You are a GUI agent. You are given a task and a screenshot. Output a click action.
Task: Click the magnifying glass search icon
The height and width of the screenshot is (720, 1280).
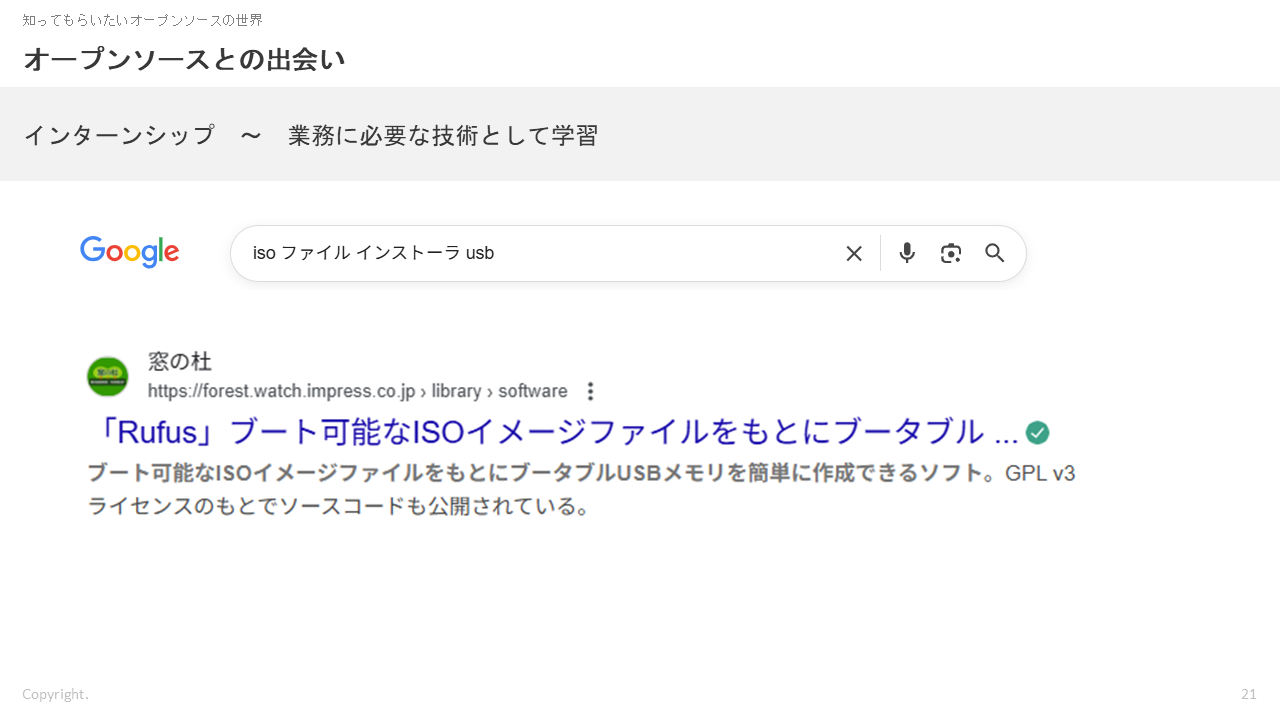995,253
